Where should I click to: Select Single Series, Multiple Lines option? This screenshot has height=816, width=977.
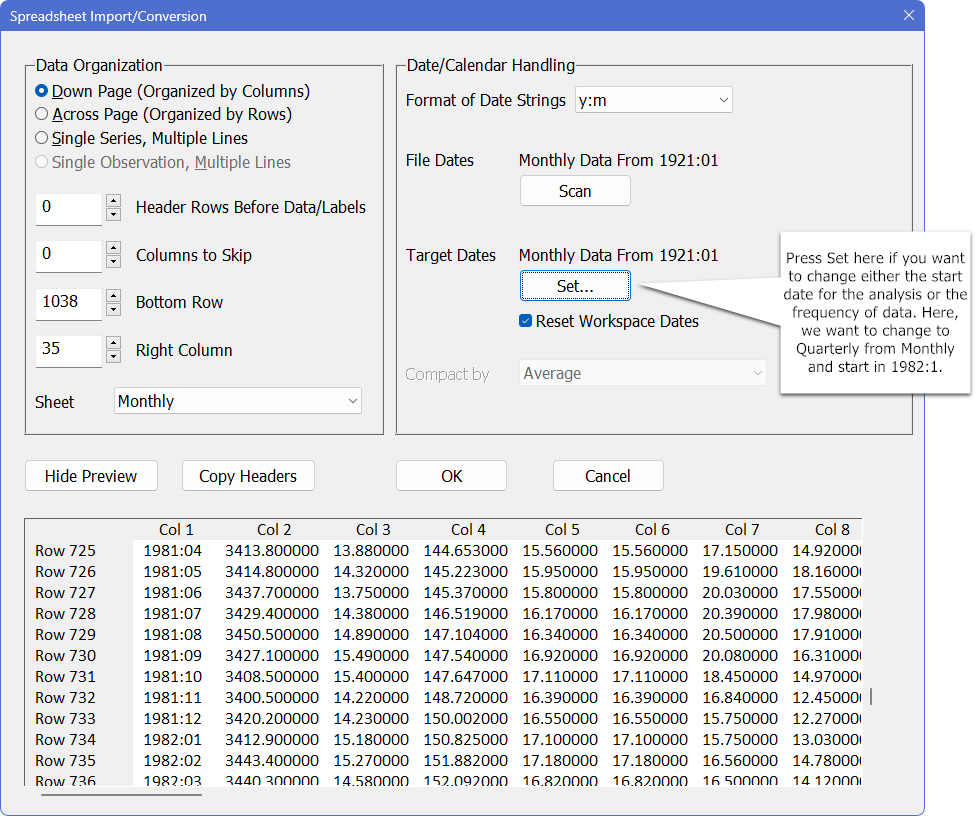[141, 138]
